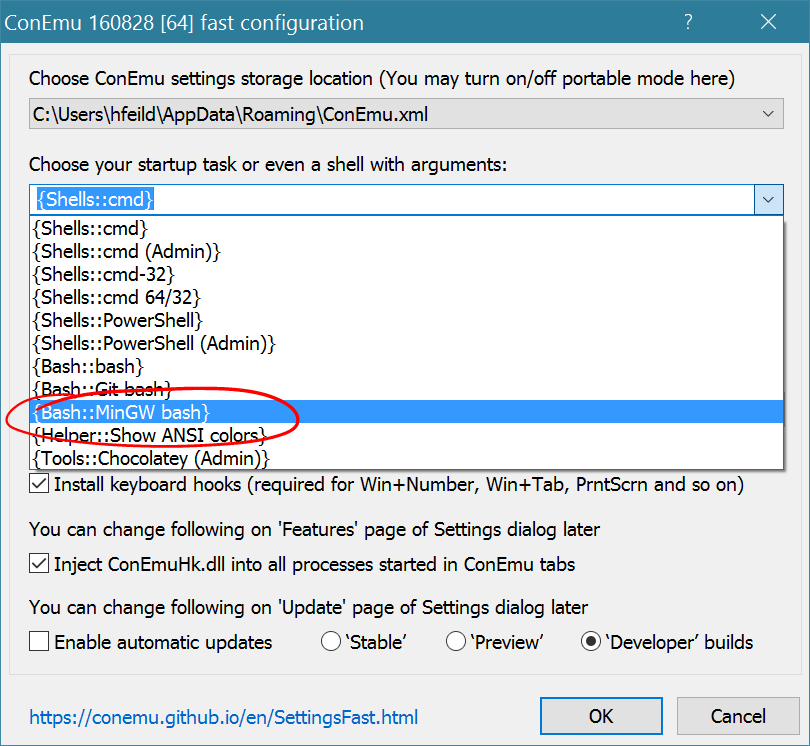Pick the {Shells::cmd-32} option
This screenshot has height=746, width=810.
click(x=104, y=273)
